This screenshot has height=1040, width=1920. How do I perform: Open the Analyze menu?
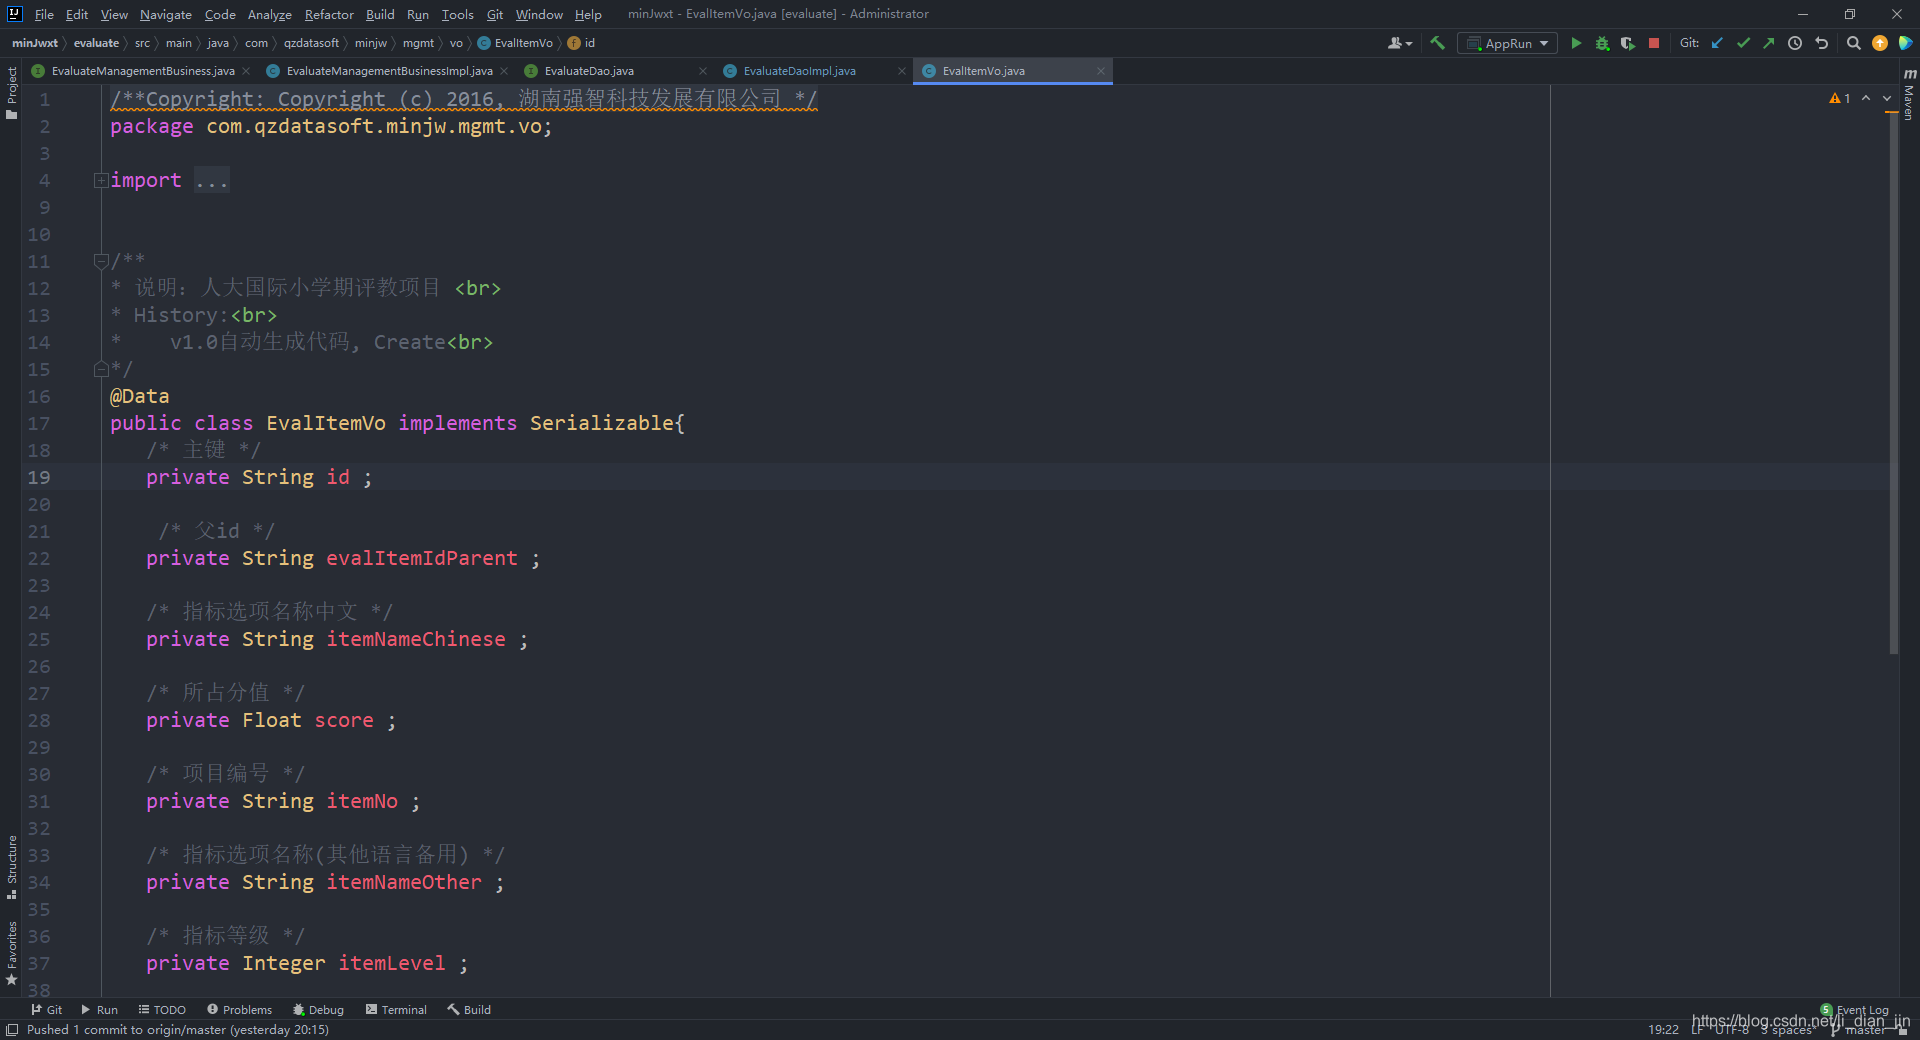pyautogui.click(x=270, y=14)
